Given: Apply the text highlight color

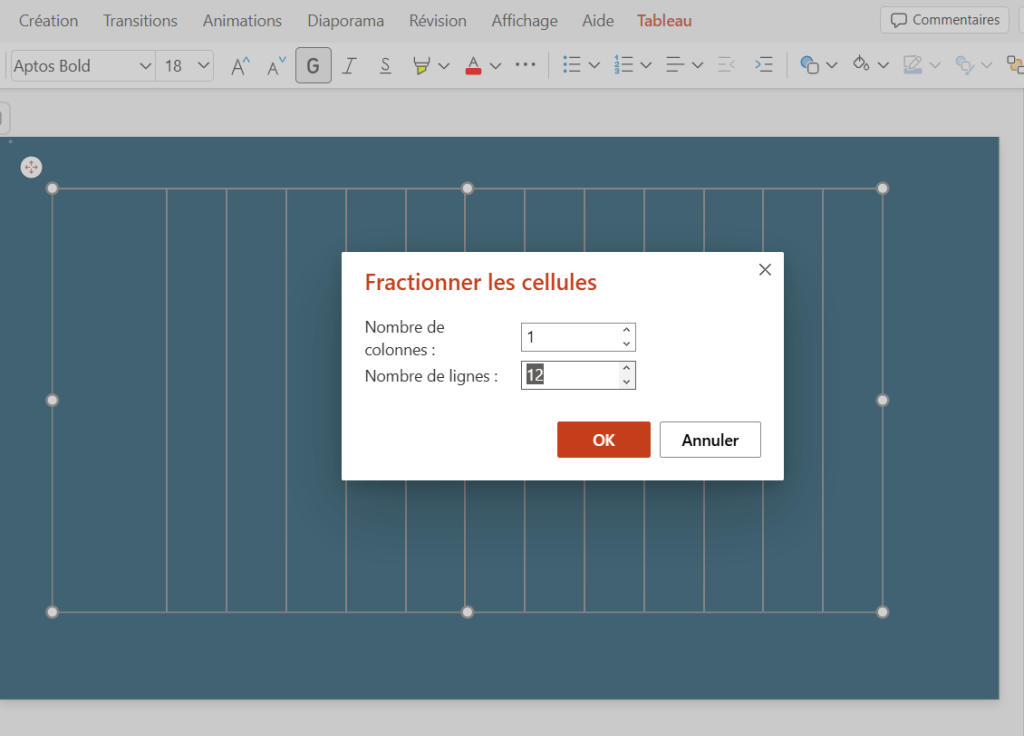Looking at the screenshot, I should (x=421, y=65).
